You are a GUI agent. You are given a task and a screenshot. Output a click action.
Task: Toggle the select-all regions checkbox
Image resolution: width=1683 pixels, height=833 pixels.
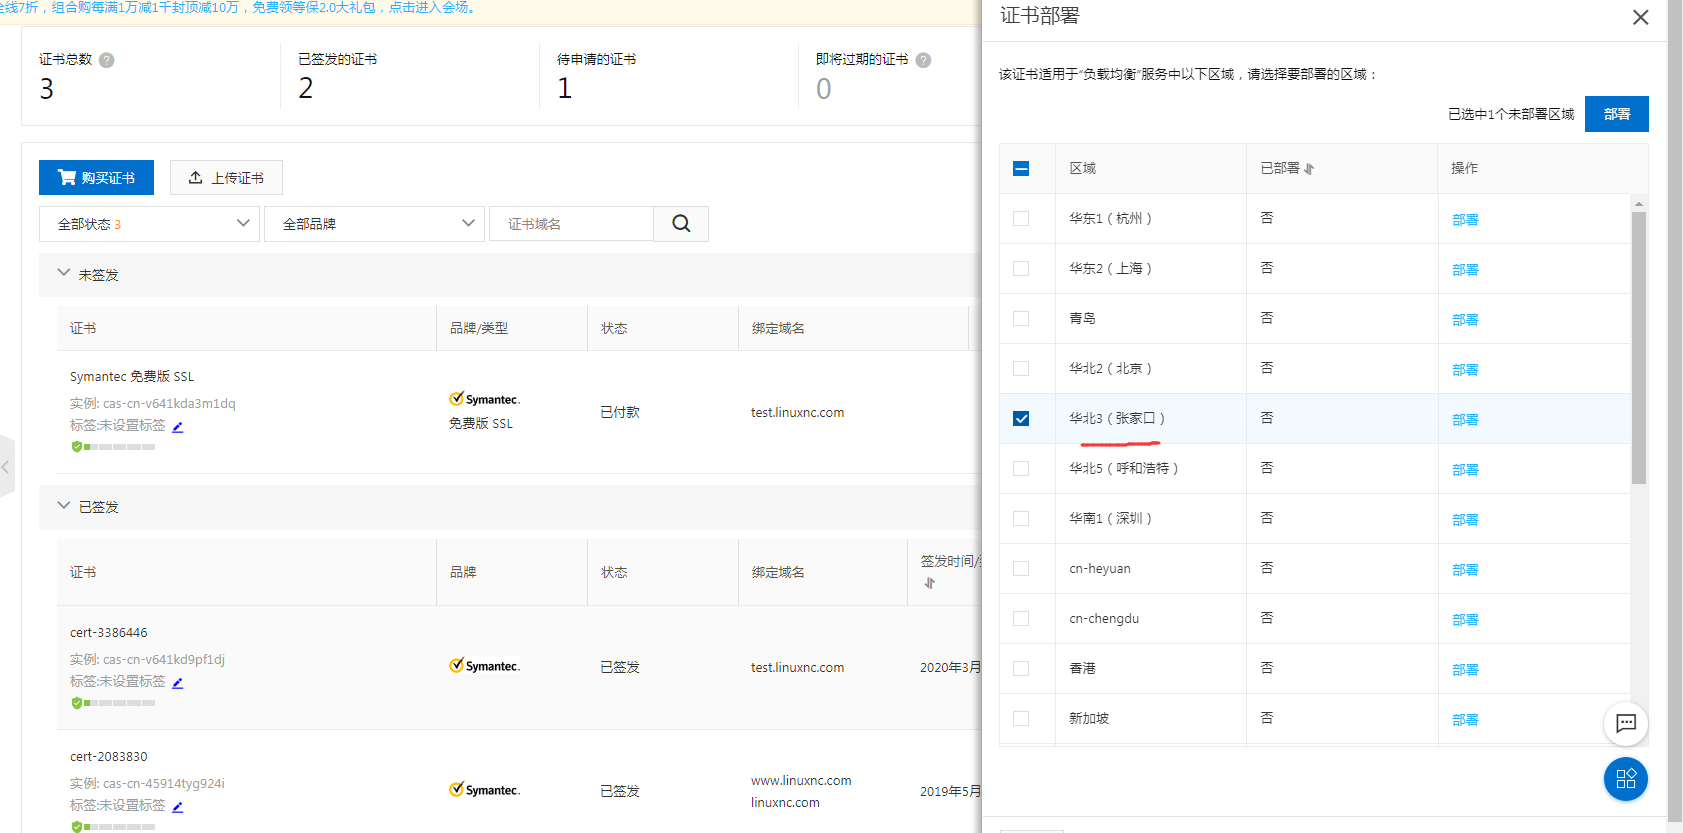pyautogui.click(x=1021, y=169)
